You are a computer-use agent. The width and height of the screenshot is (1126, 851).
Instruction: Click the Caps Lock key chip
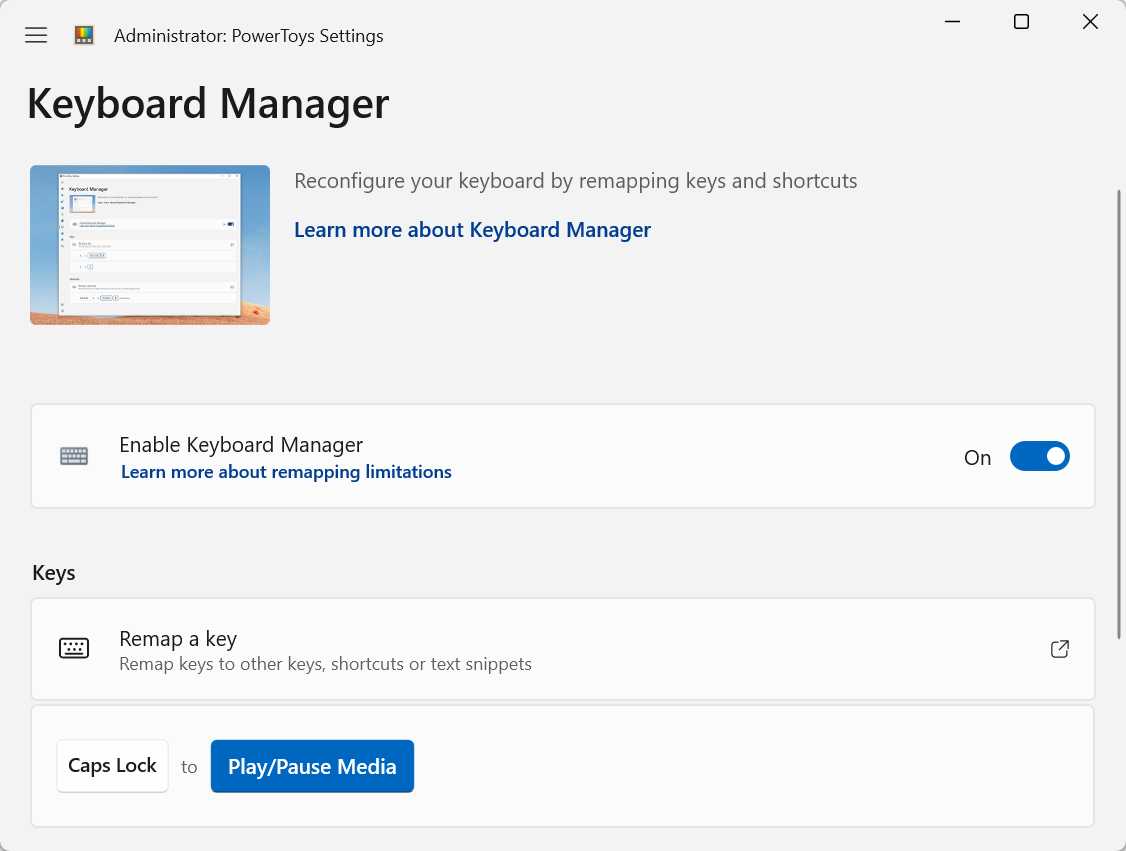(112, 766)
